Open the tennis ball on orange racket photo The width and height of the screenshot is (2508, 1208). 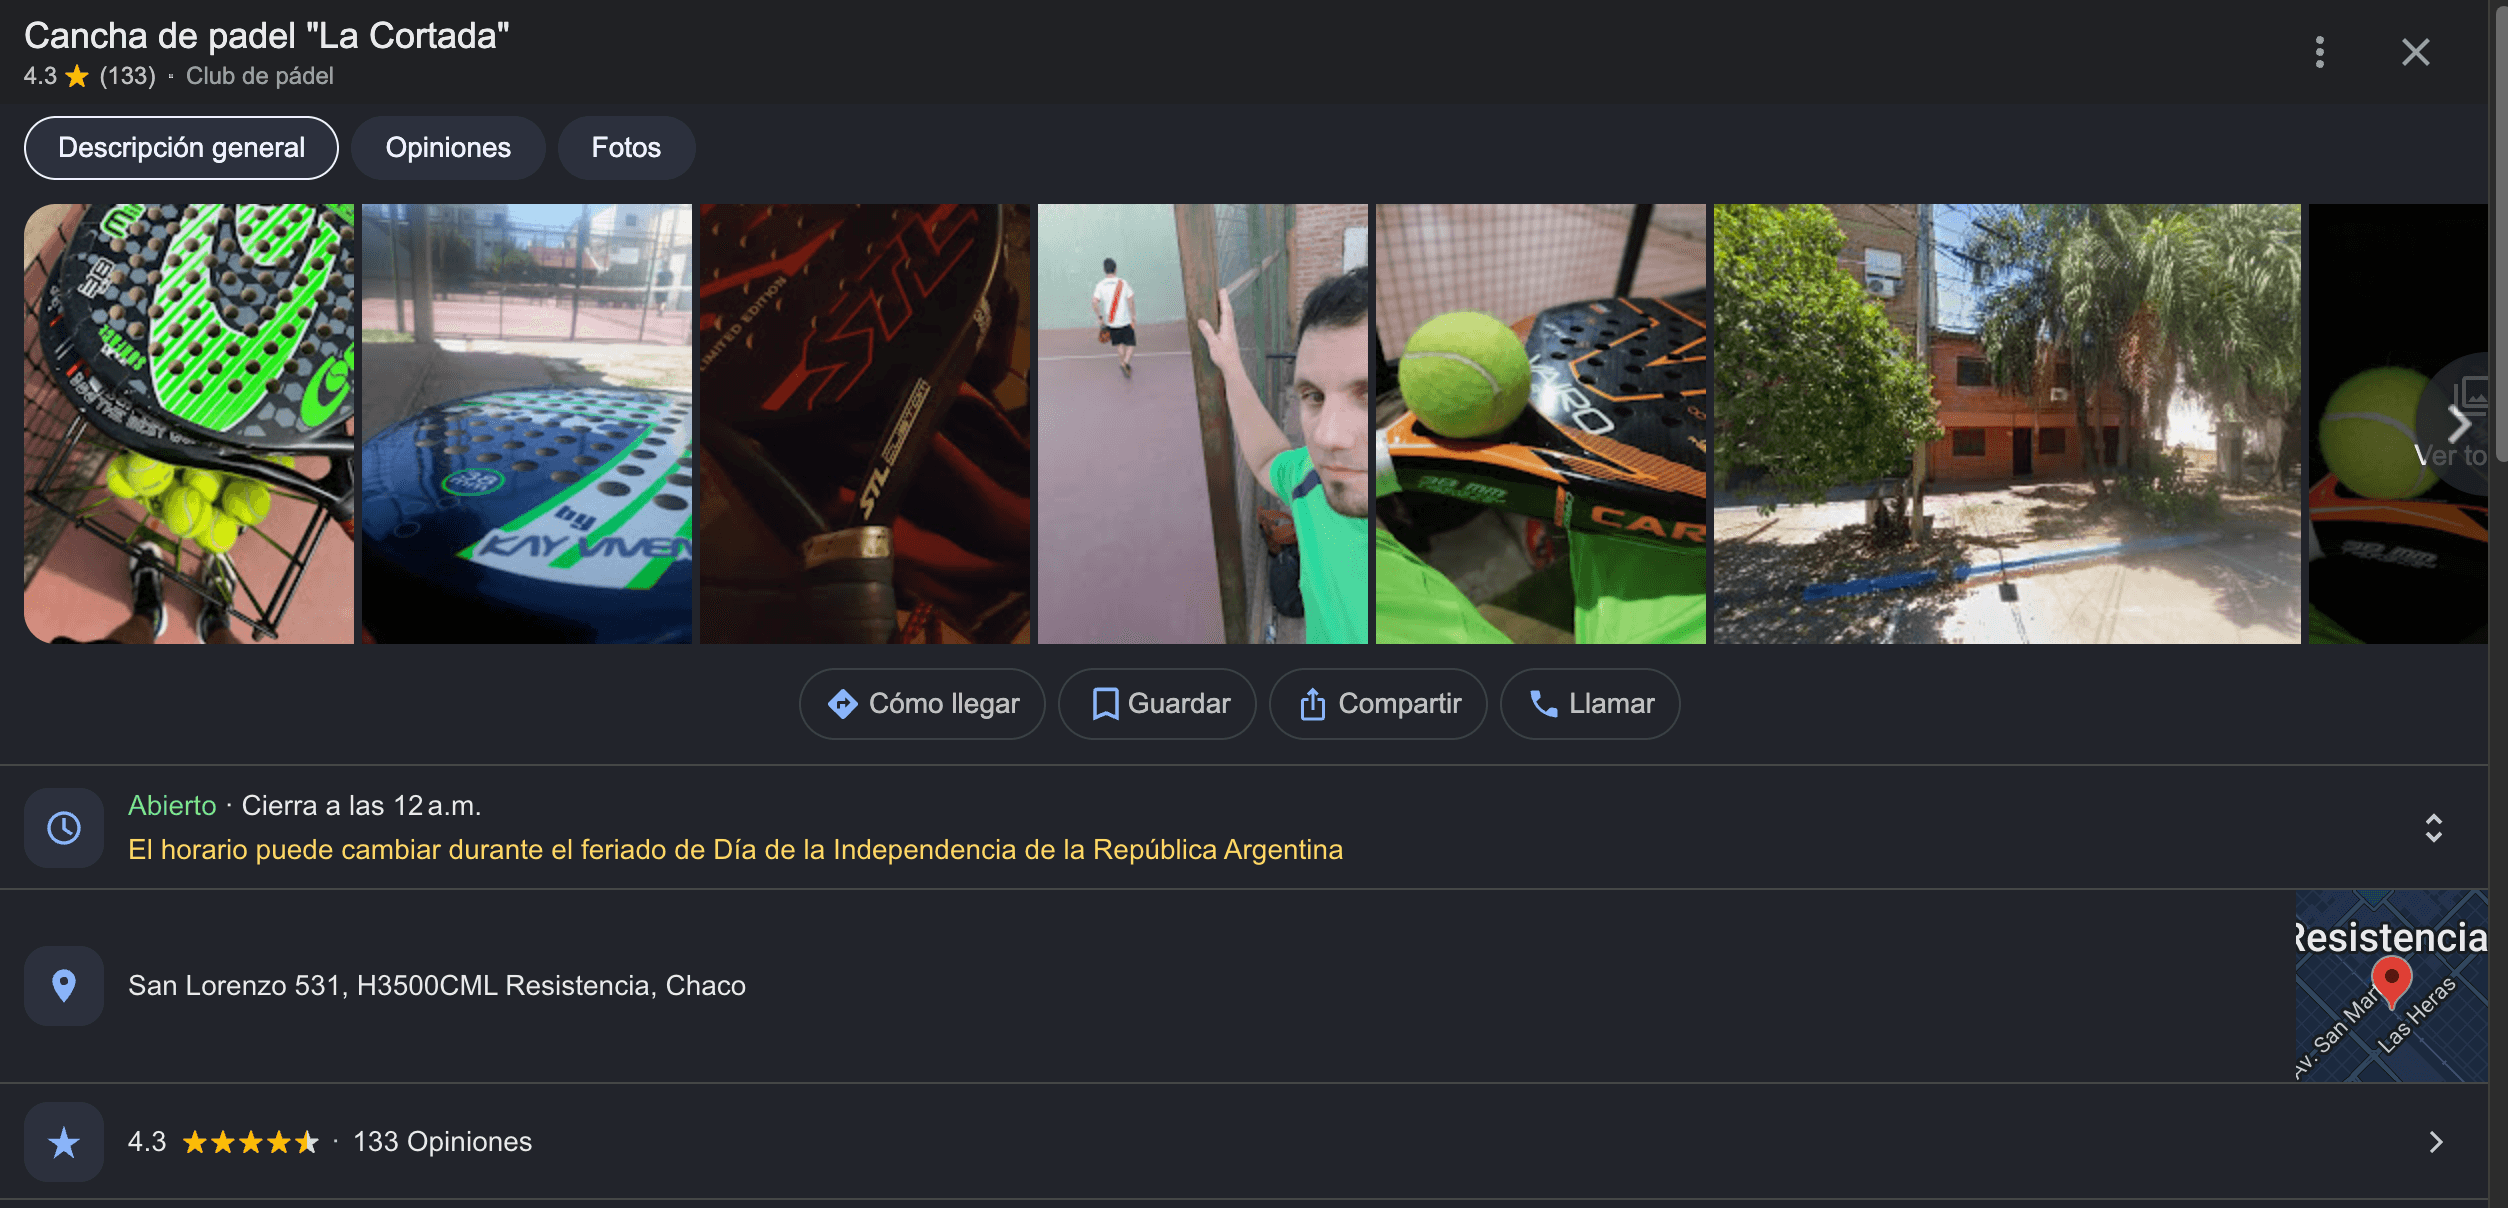pos(1541,424)
